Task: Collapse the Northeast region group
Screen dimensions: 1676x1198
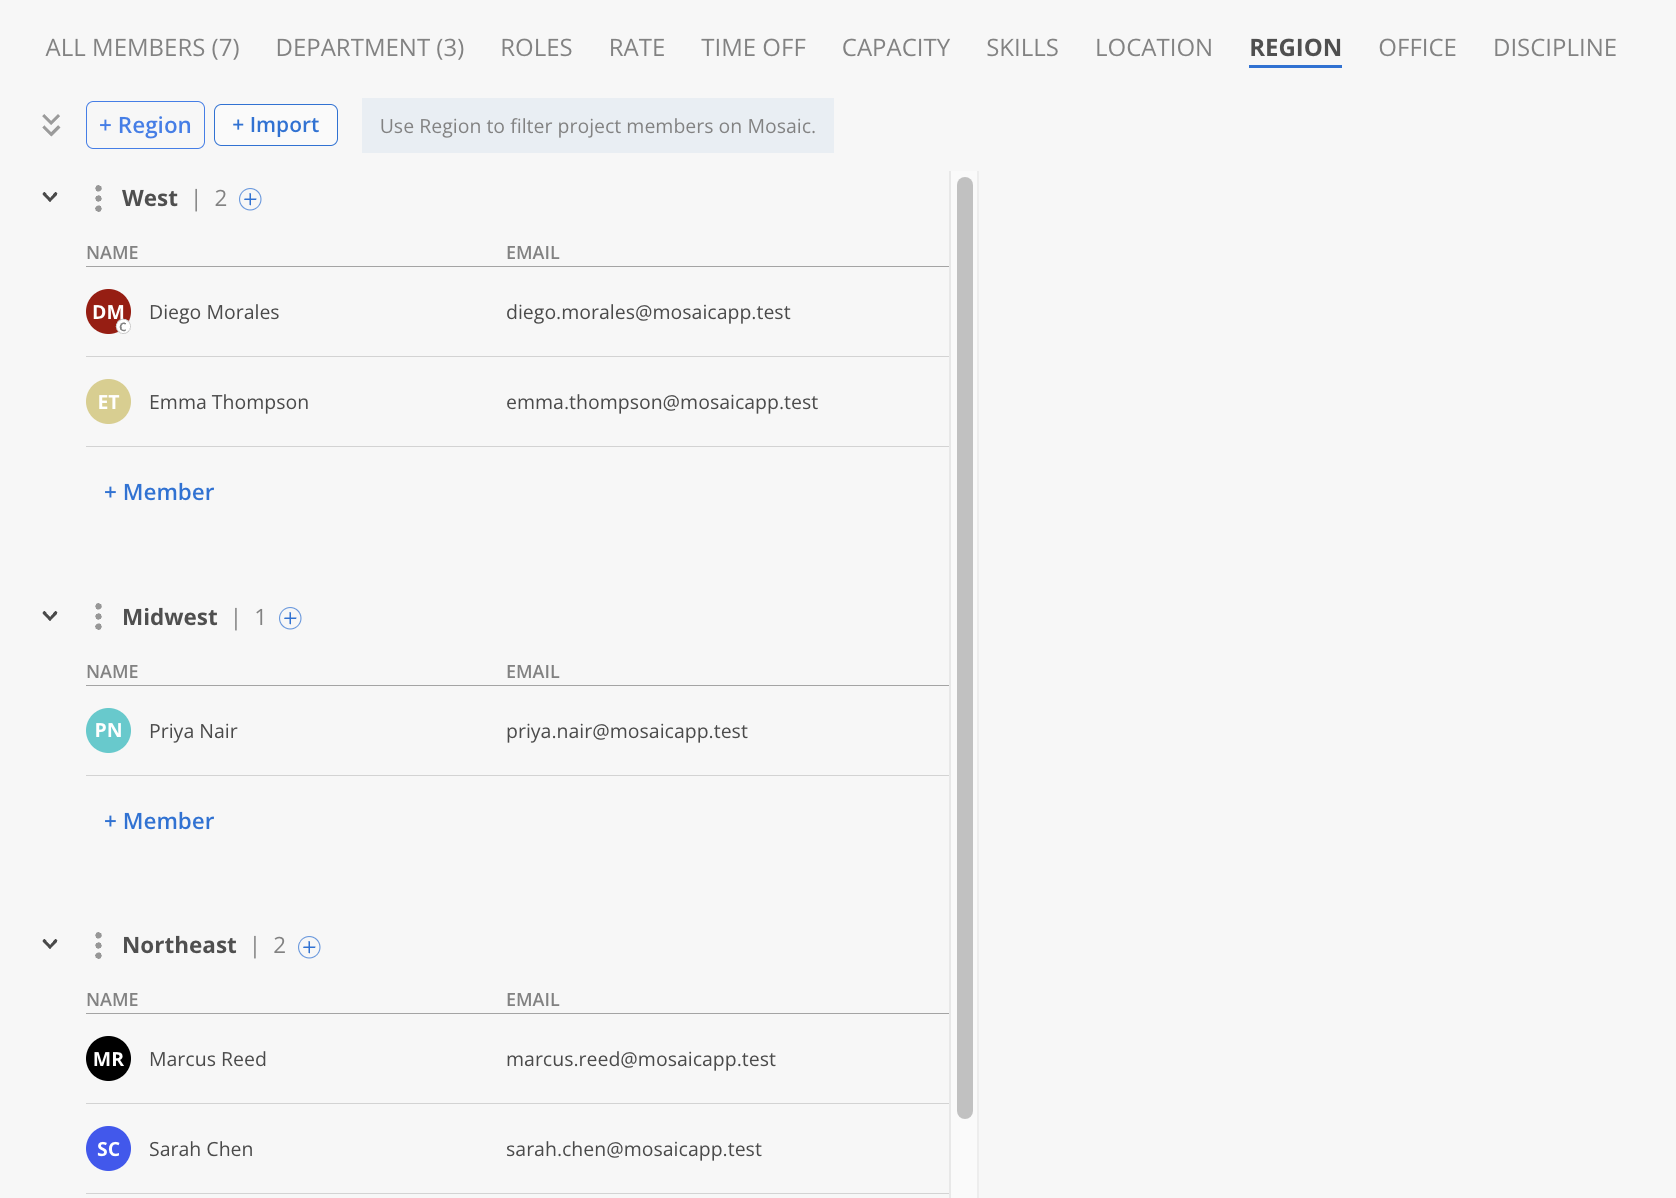Action: pos(50,944)
